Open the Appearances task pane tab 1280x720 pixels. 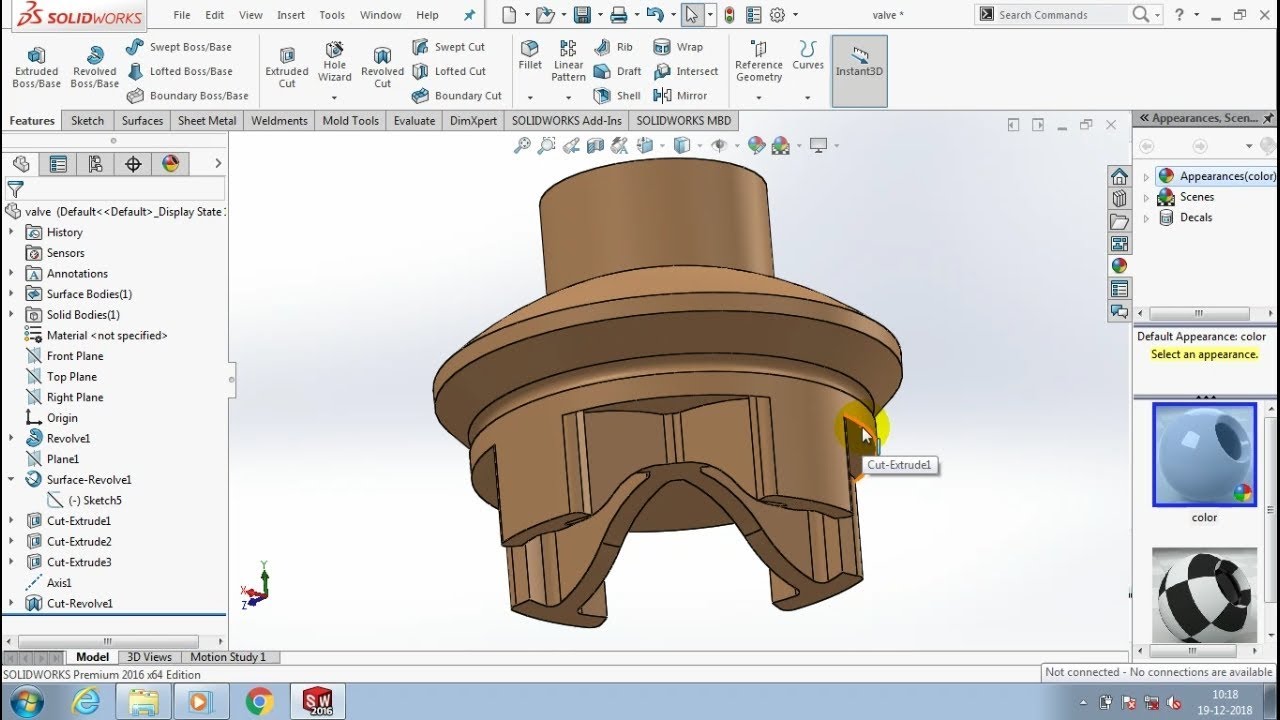[x=1119, y=265]
